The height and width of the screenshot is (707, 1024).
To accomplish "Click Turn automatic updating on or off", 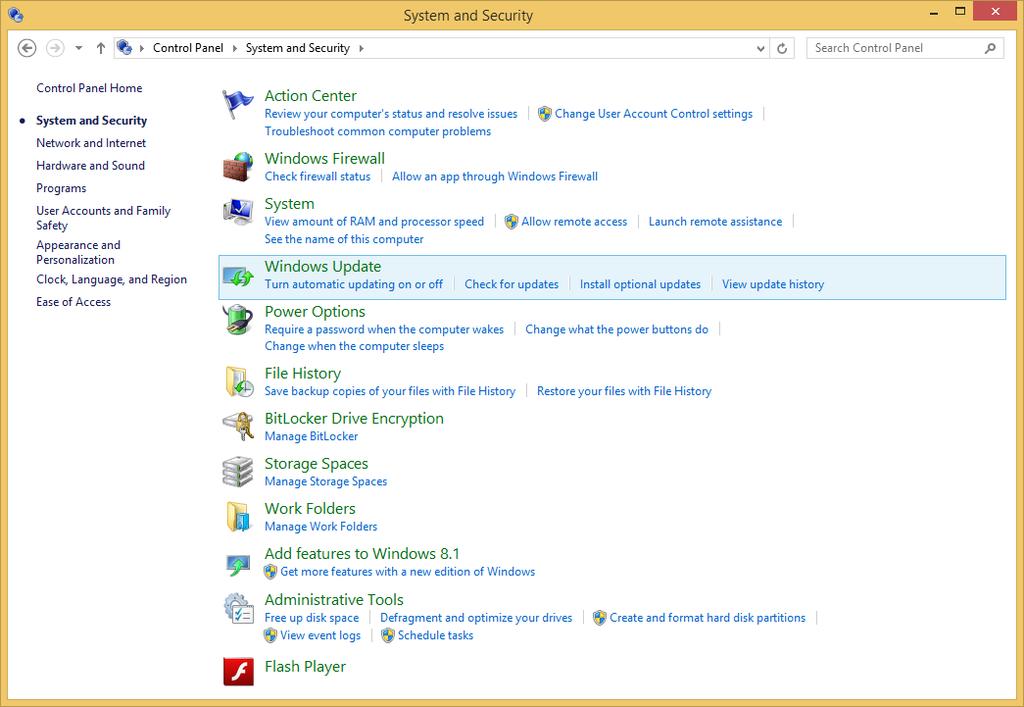I will [353, 285].
